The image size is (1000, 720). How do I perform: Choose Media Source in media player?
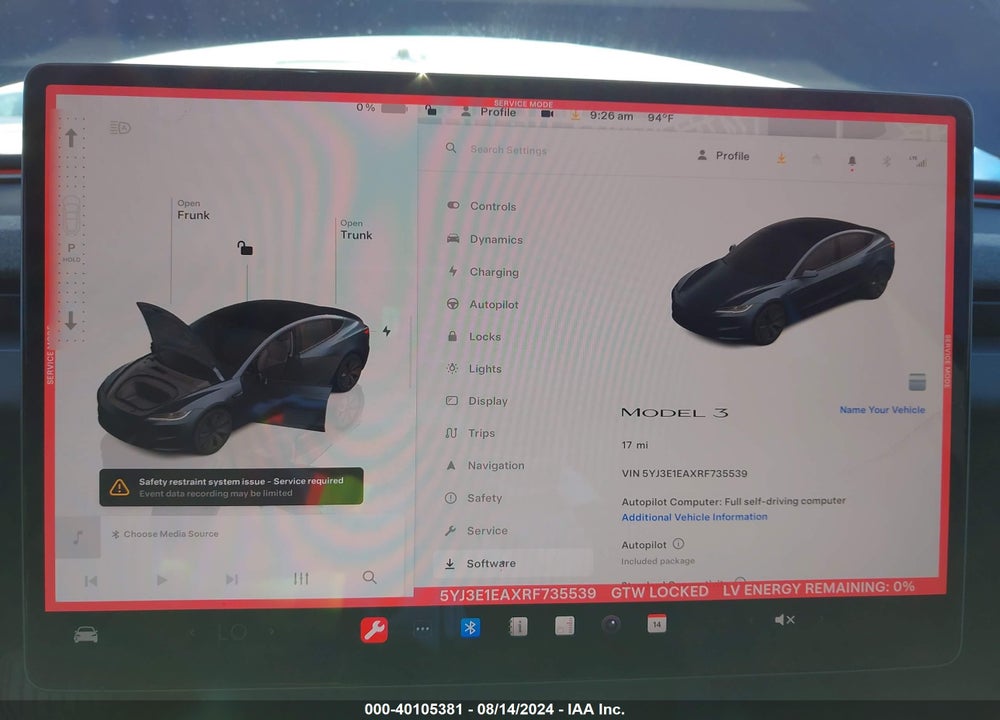165,534
